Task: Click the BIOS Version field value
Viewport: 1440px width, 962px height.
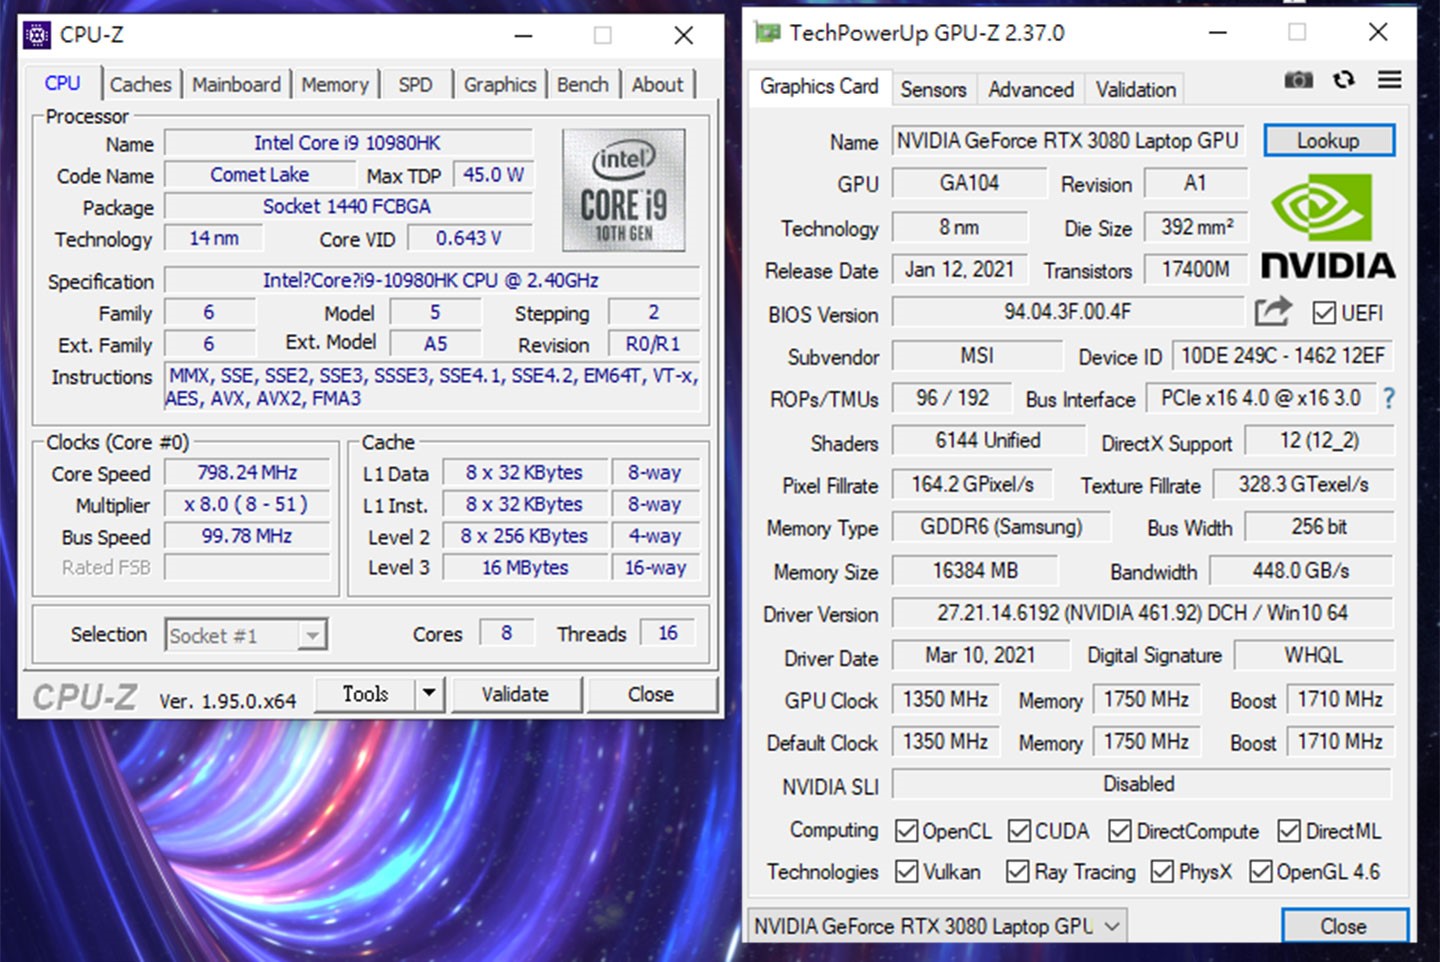Action: (x=1067, y=312)
